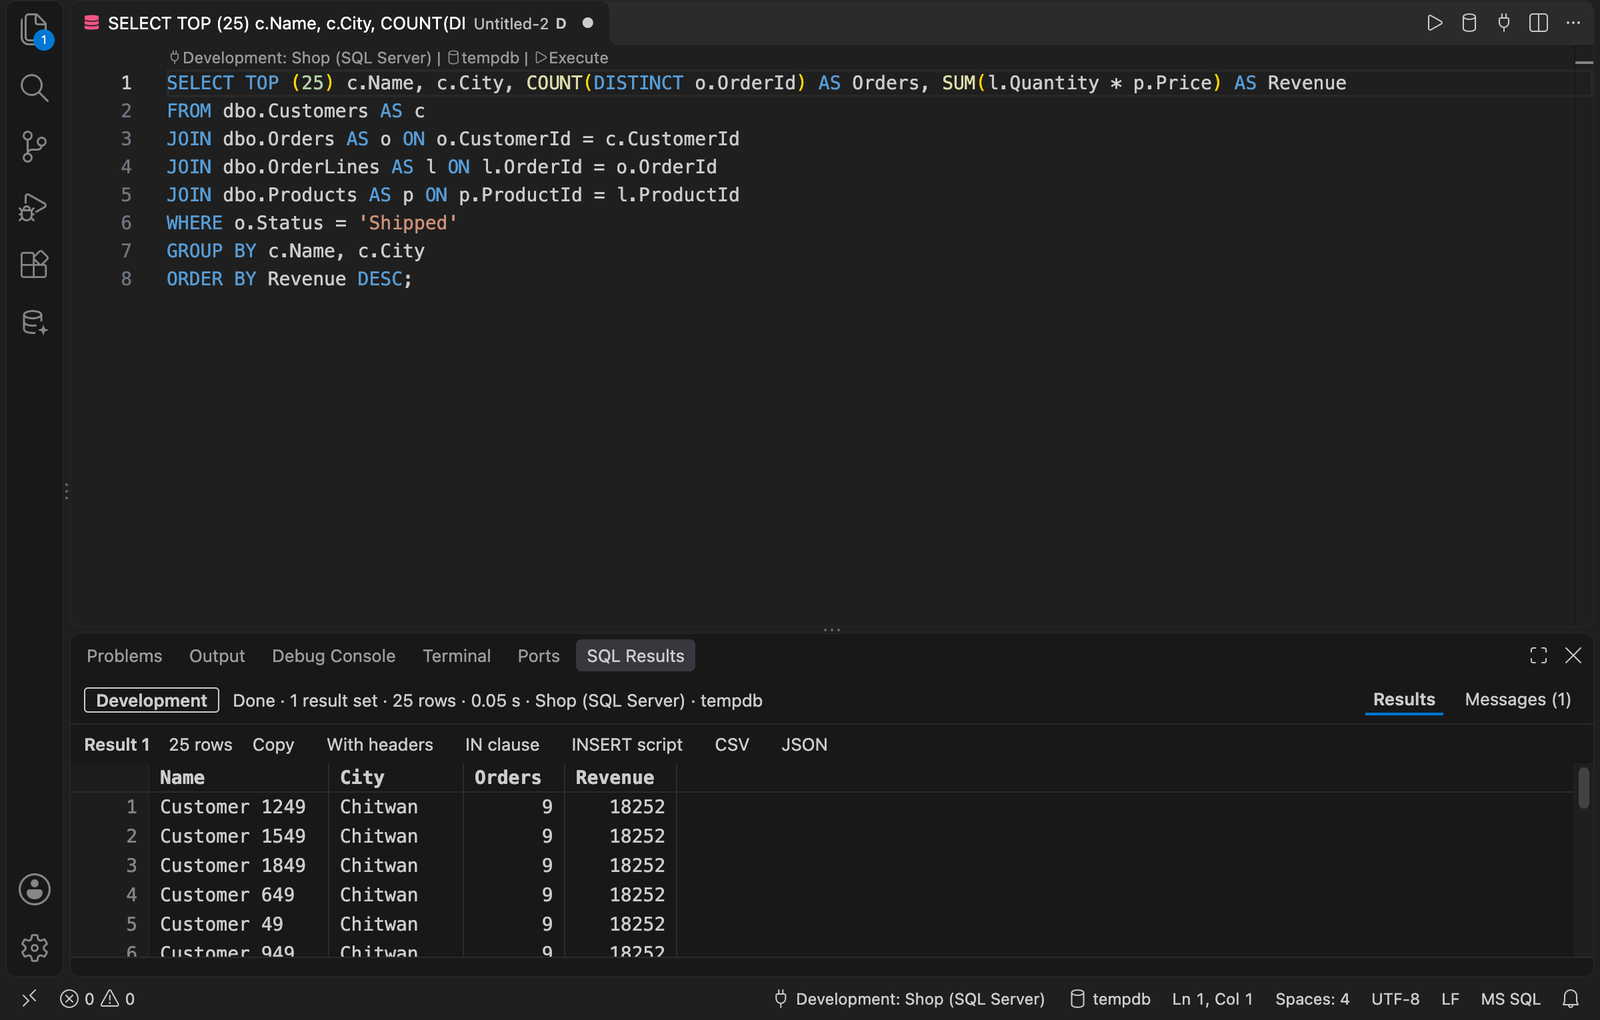1600x1020 pixels.
Task: Click the INSERT script button
Action: [x=627, y=745]
